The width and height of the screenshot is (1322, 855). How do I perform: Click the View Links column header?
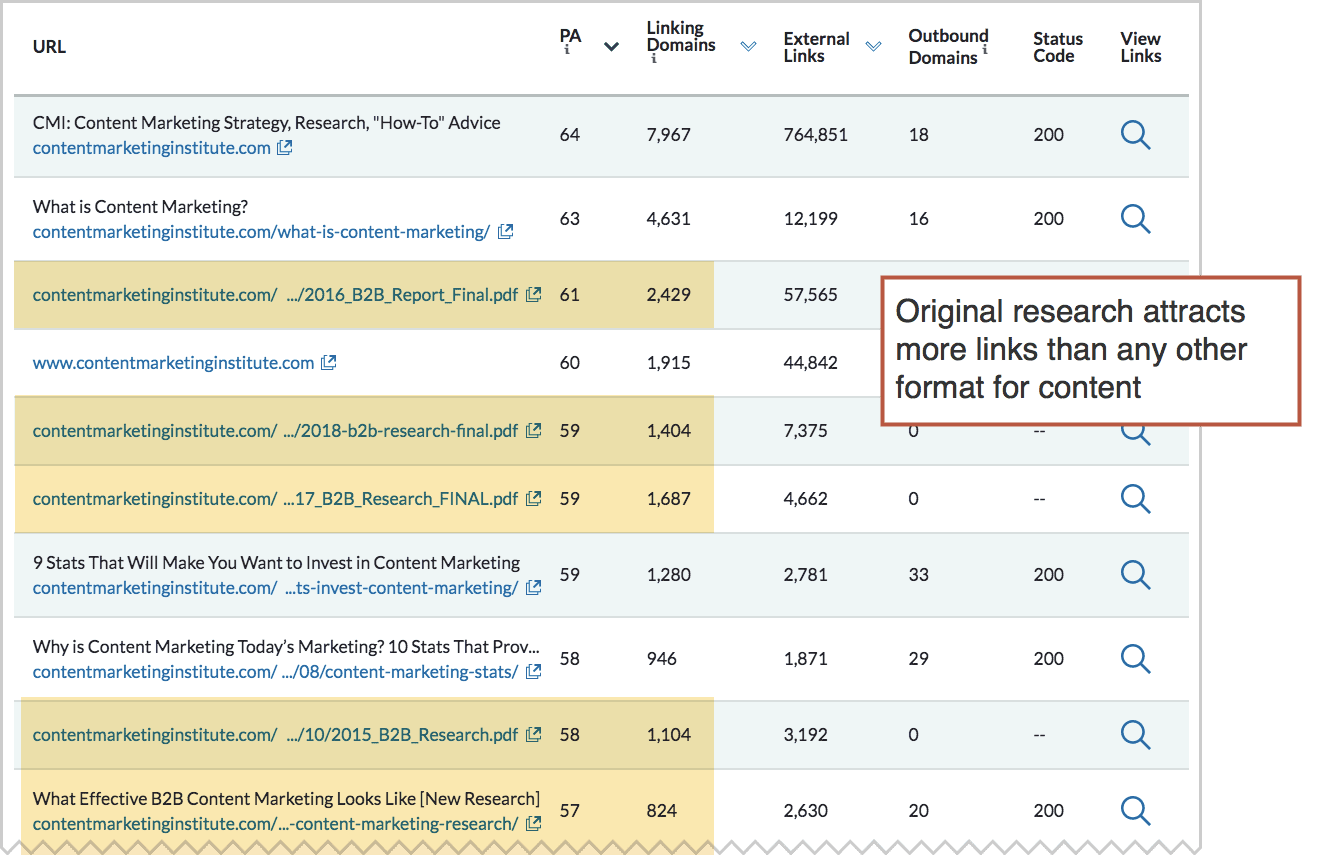(1141, 47)
